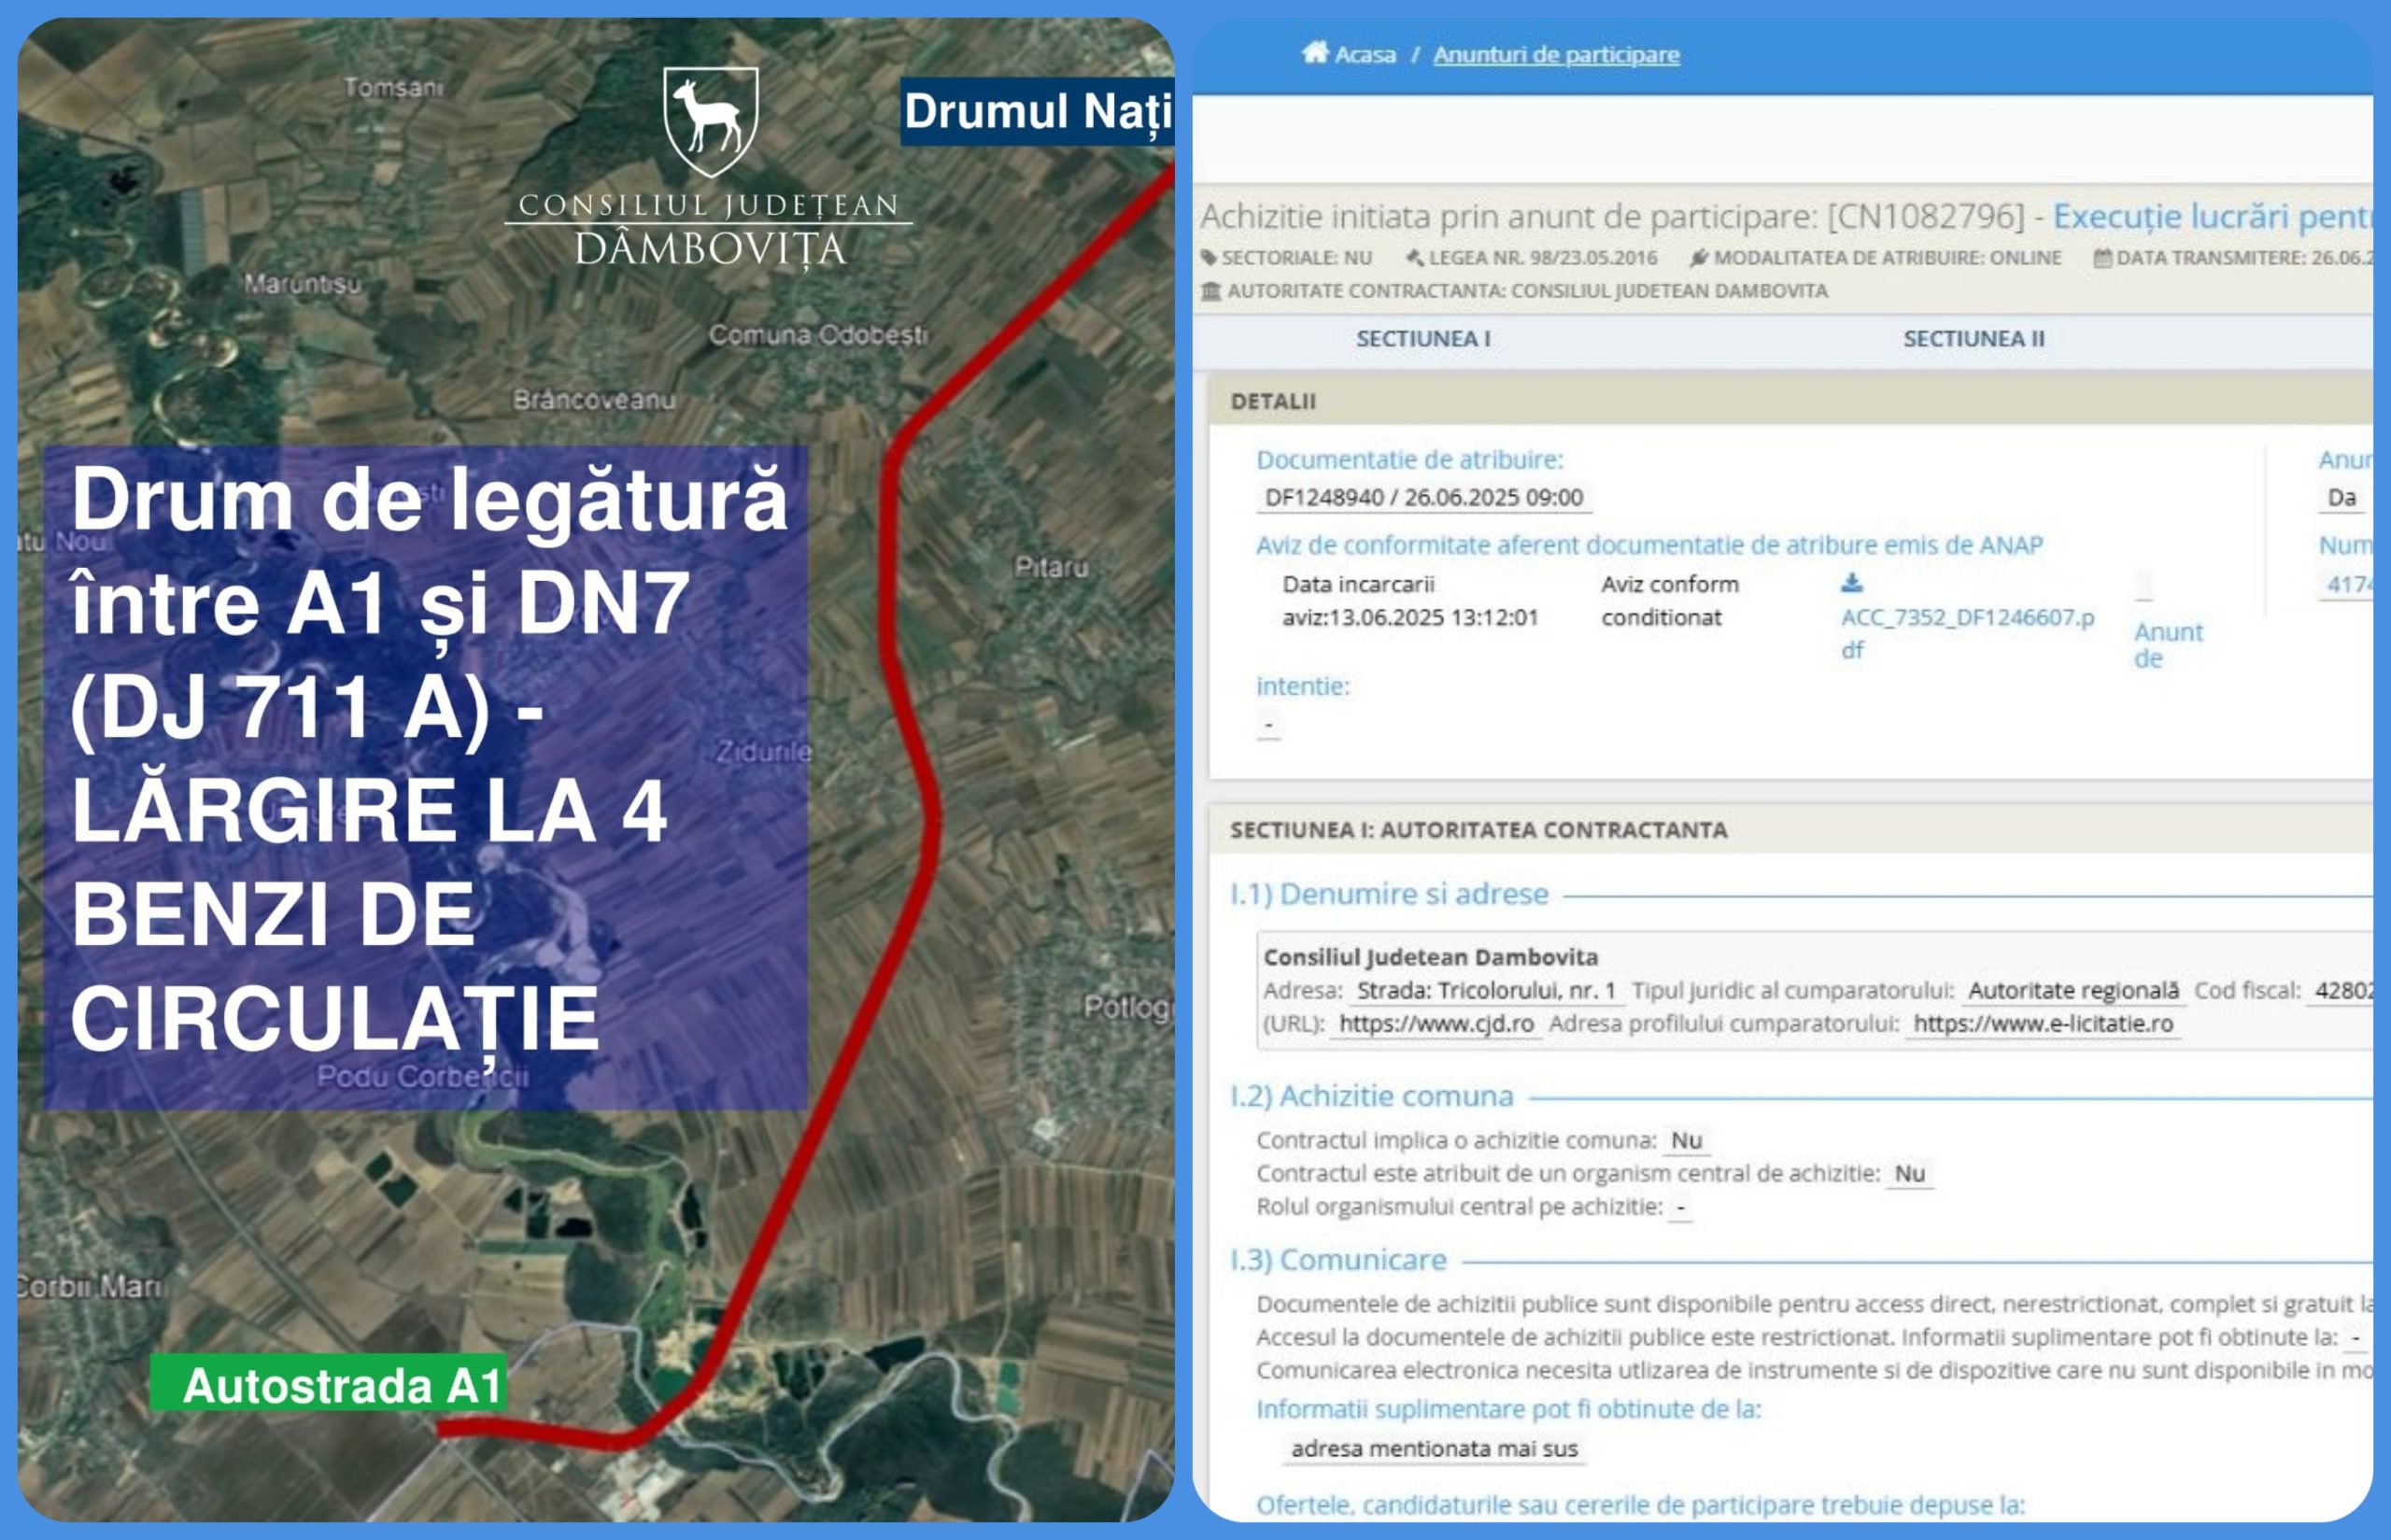
Task: Select the DF1248940 / 26.06.2025 09:00 value
Action: [1424, 497]
